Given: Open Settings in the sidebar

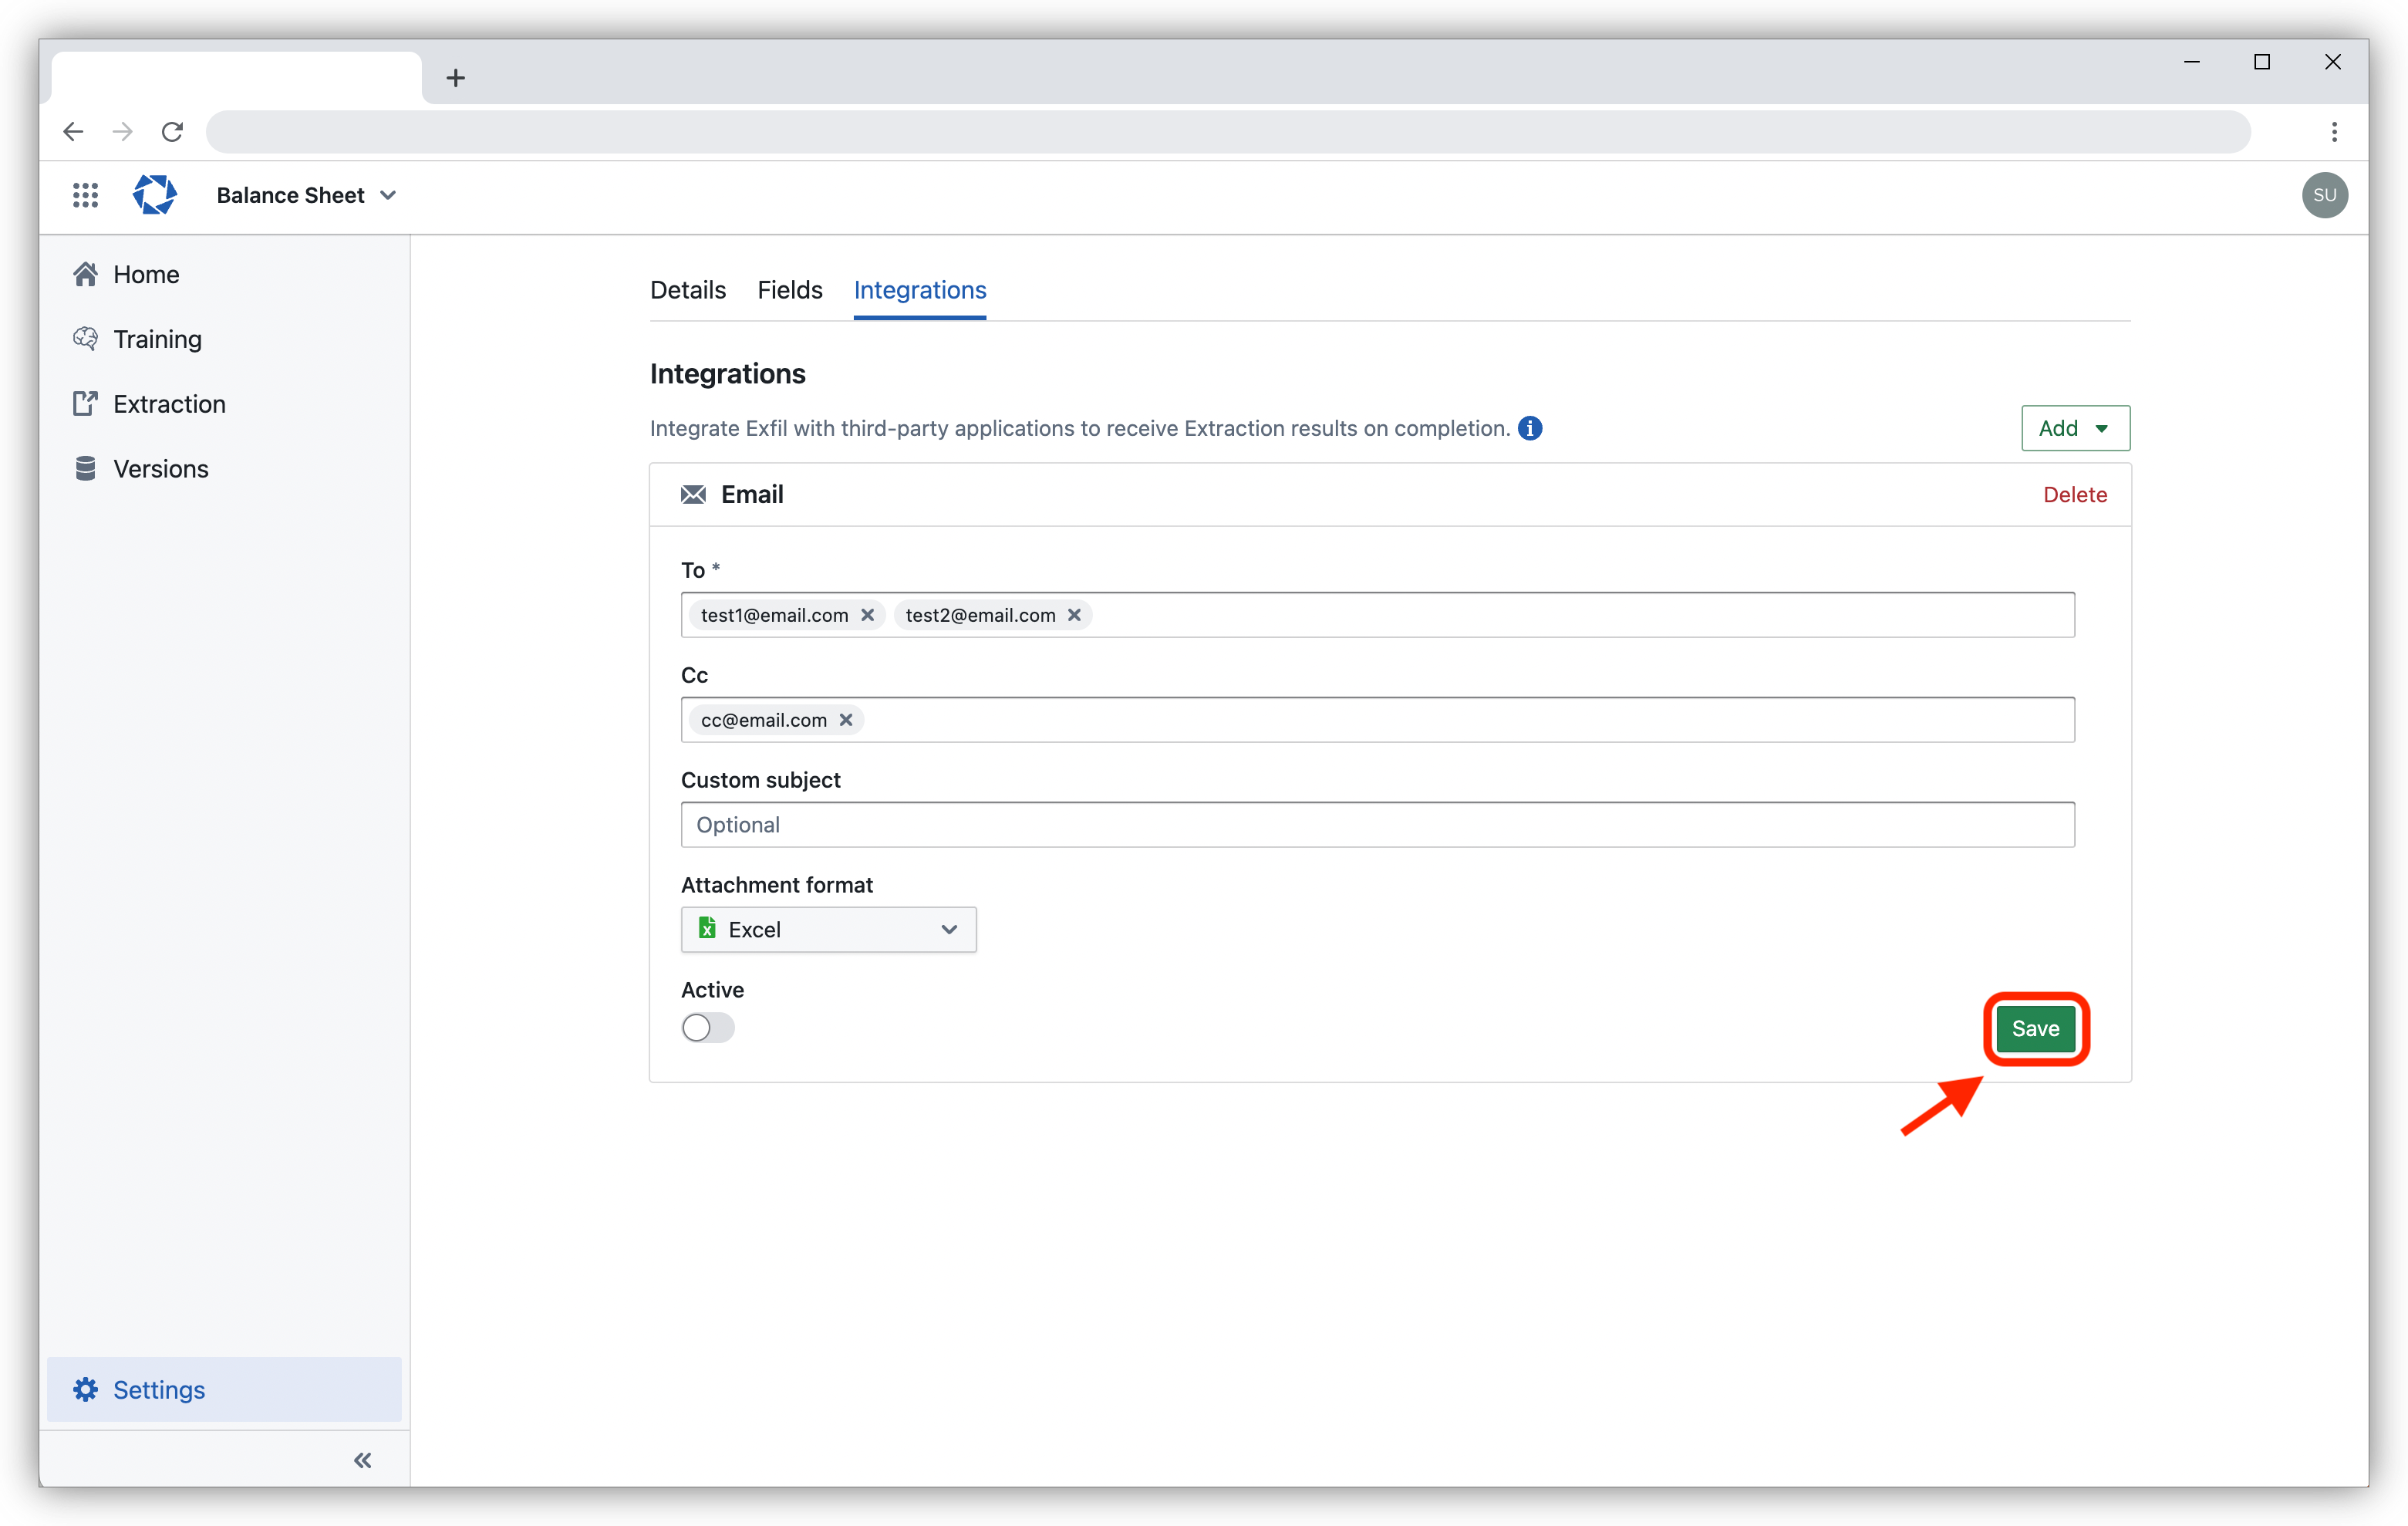Looking at the screenshot, I should point(224,1389).
